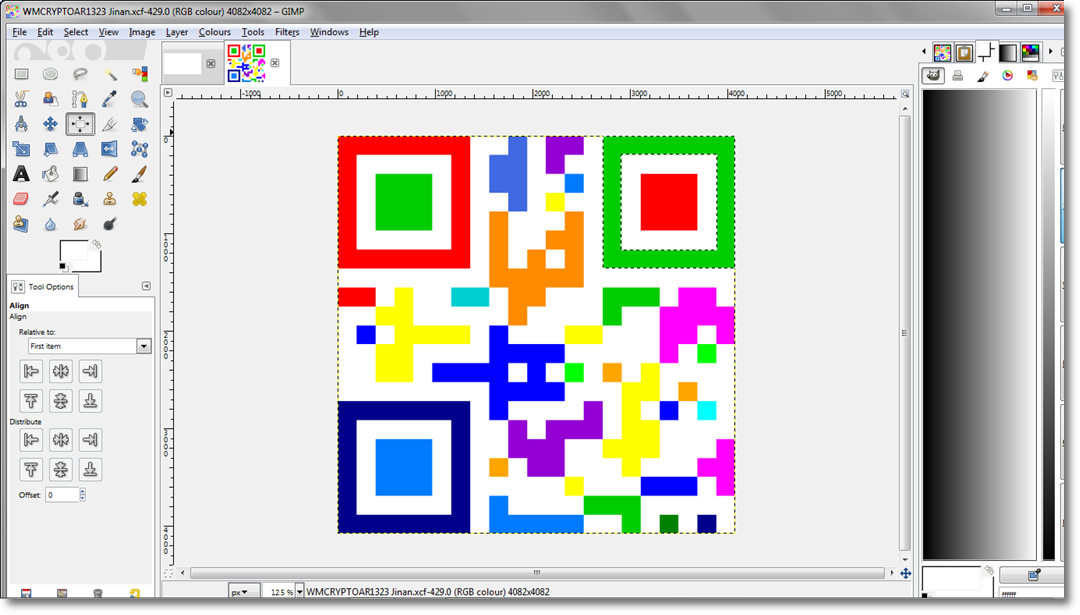Select the Scissors Select tool
This screenshot has width=1080, height=615.
21,99
